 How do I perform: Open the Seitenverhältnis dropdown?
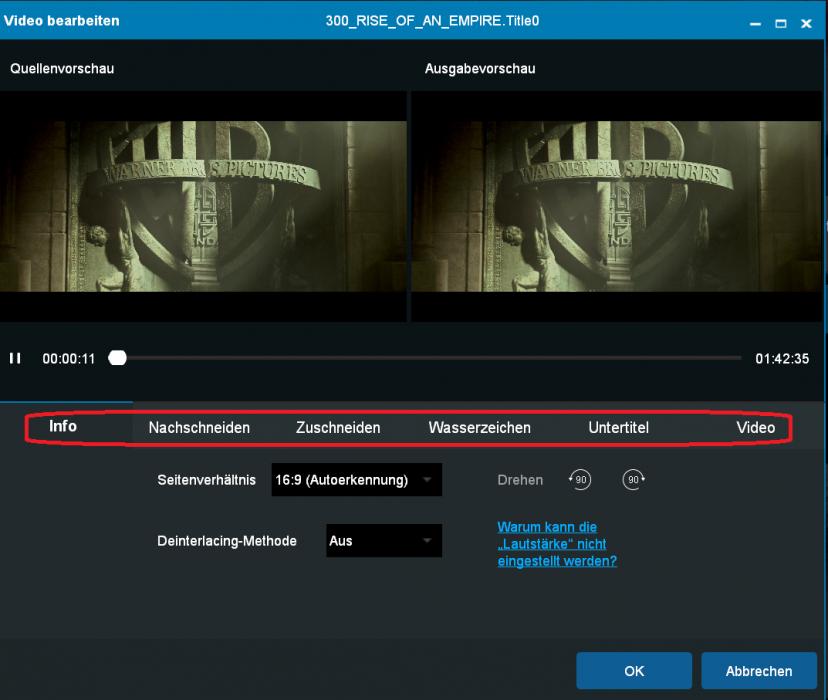(356, 479)
